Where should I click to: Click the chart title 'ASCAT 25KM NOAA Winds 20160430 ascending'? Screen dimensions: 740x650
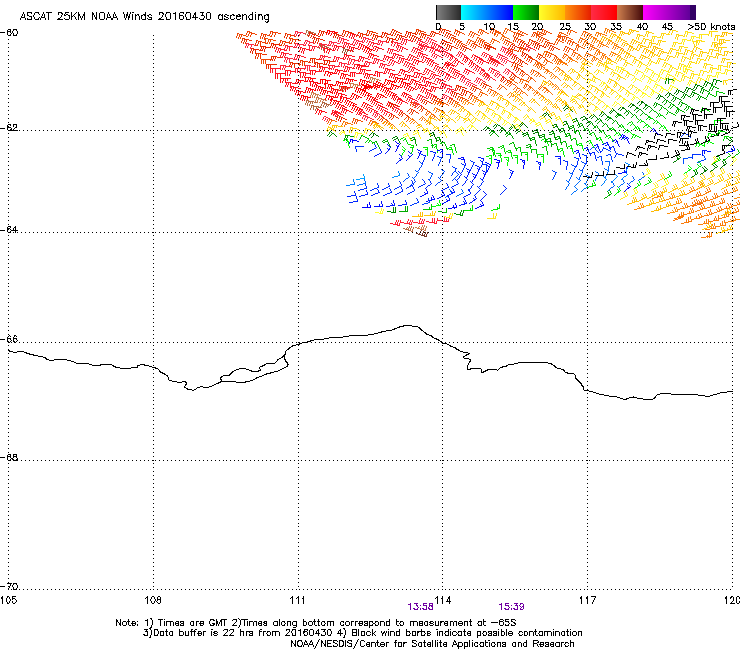(x=144, y=17)
